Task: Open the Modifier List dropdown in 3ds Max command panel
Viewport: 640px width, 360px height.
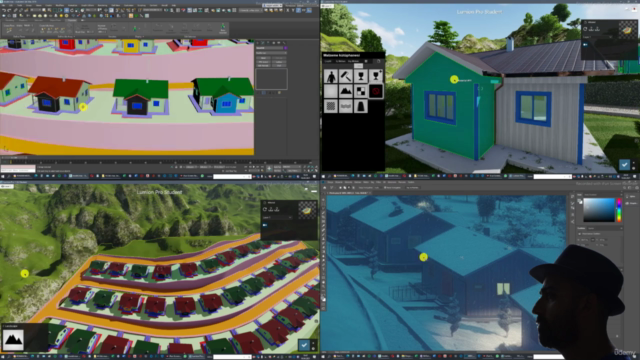Action: 271,53
